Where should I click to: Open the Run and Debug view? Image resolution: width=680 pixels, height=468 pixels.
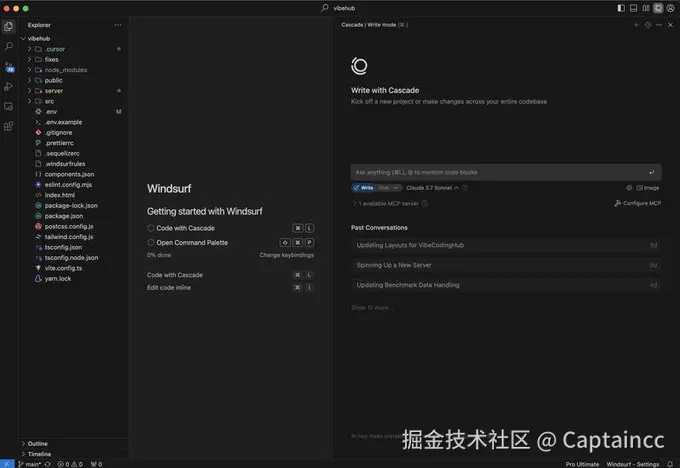8,86
